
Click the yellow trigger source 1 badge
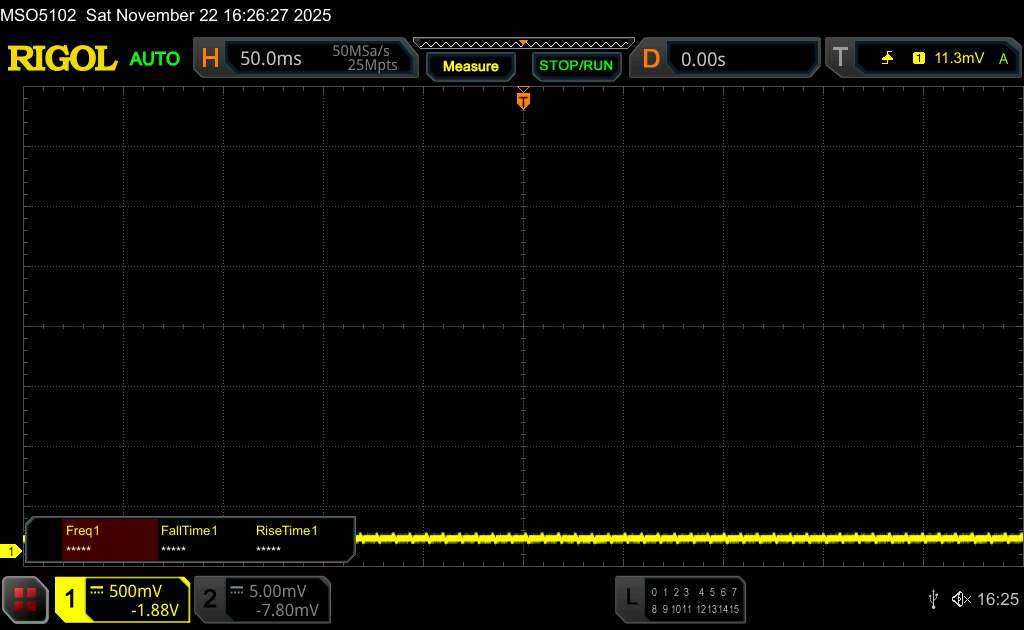click(918, 59)
